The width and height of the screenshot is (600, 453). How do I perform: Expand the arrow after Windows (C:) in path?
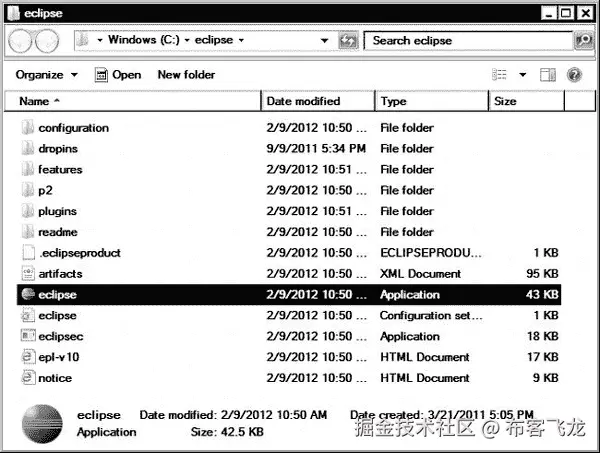point(187,40)
